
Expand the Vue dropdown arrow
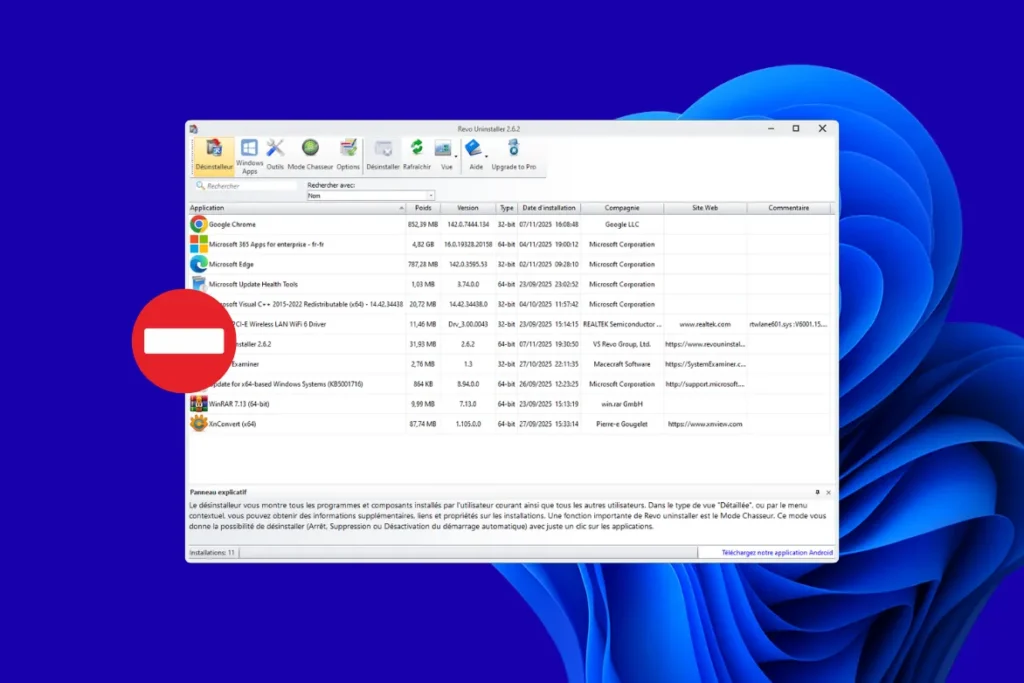[456, 156]
